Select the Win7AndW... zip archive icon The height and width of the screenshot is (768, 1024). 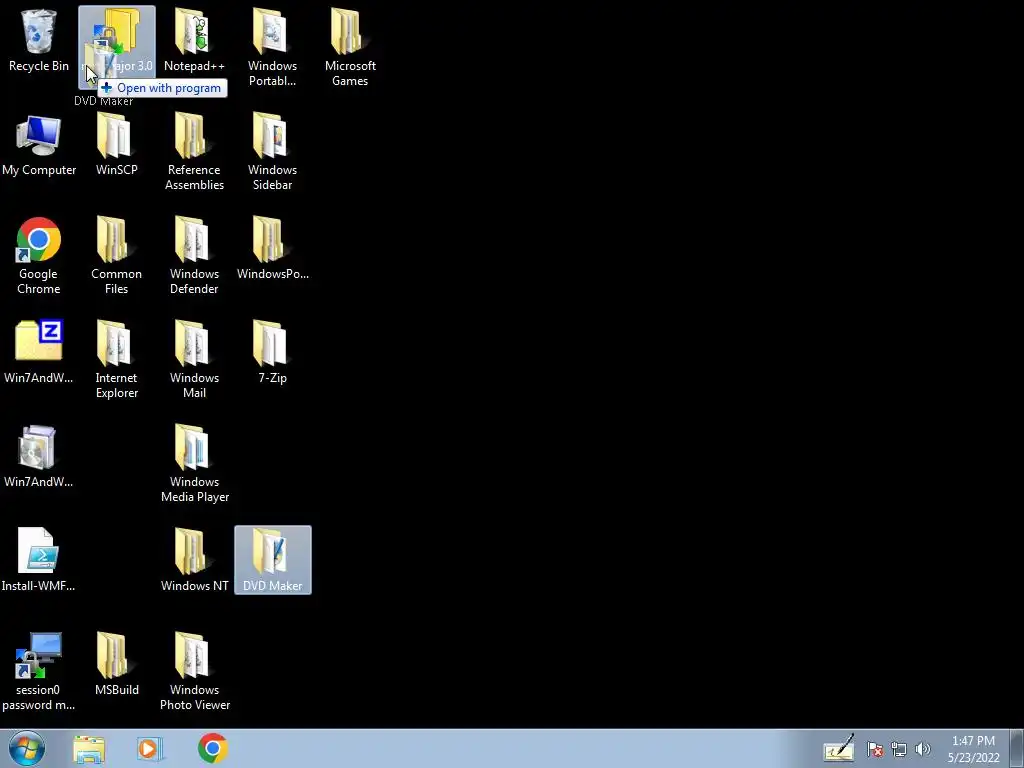39,353
